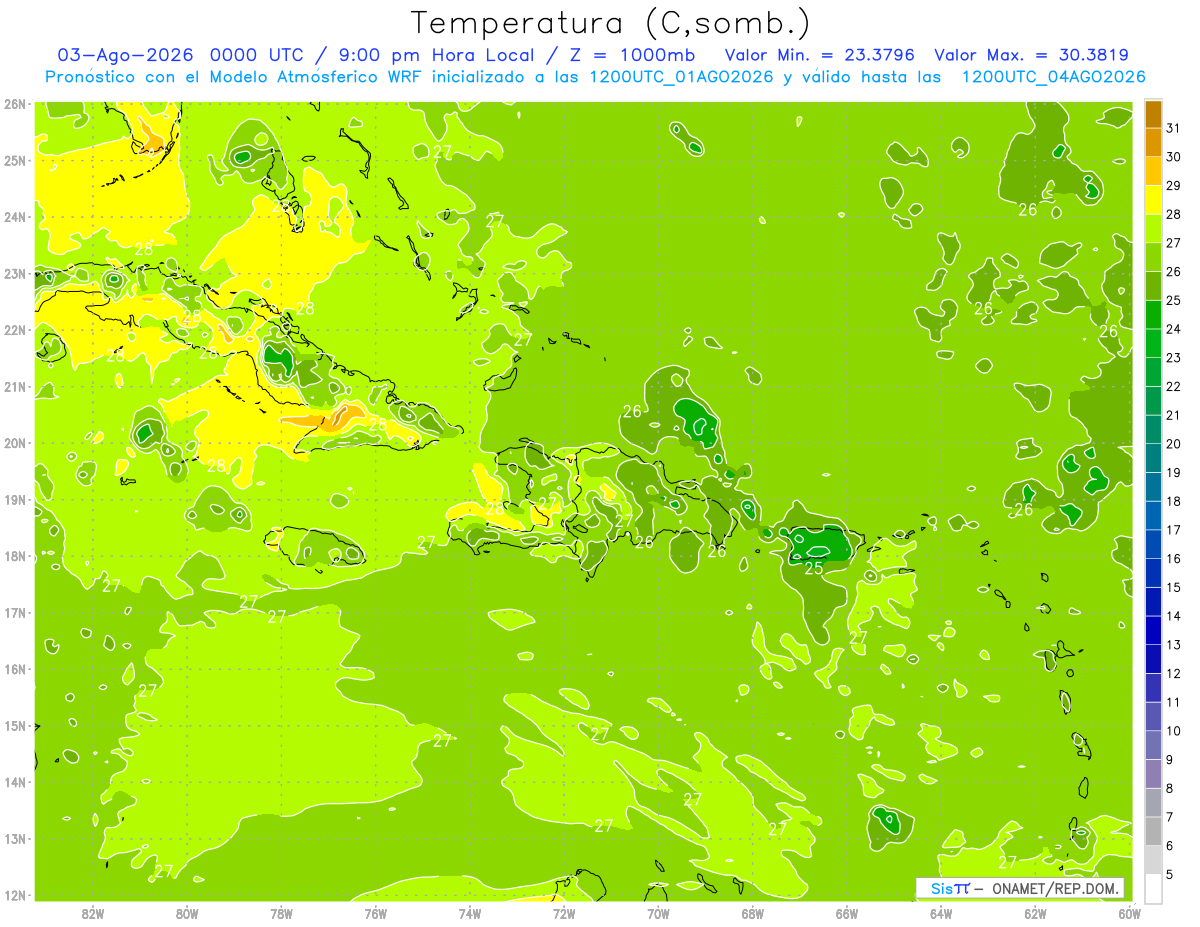Click the 0000 UTC time label
Image resolution: width=1200 pixels, height=927 pixels.
(x=256, y=55)
